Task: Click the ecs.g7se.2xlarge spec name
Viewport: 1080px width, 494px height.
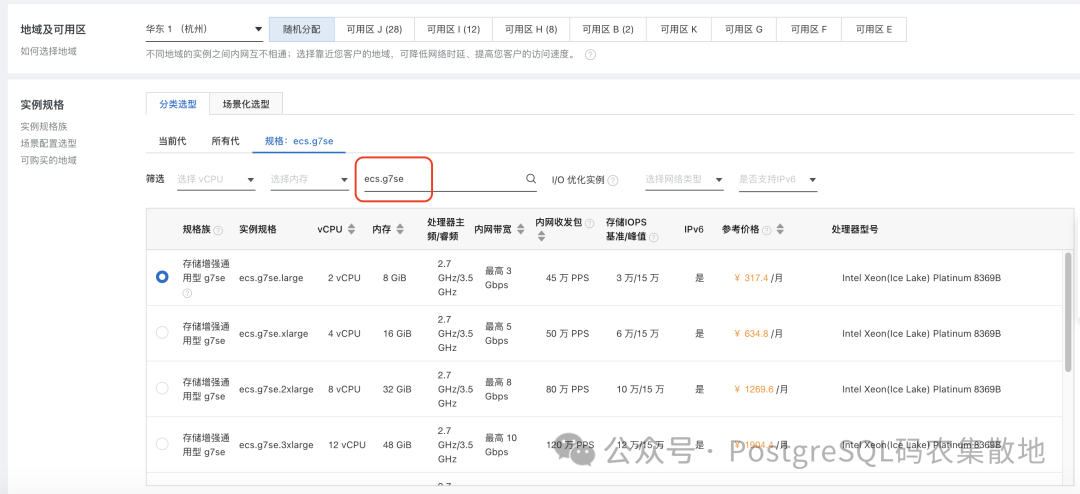Action: click(x=276, y=389)
